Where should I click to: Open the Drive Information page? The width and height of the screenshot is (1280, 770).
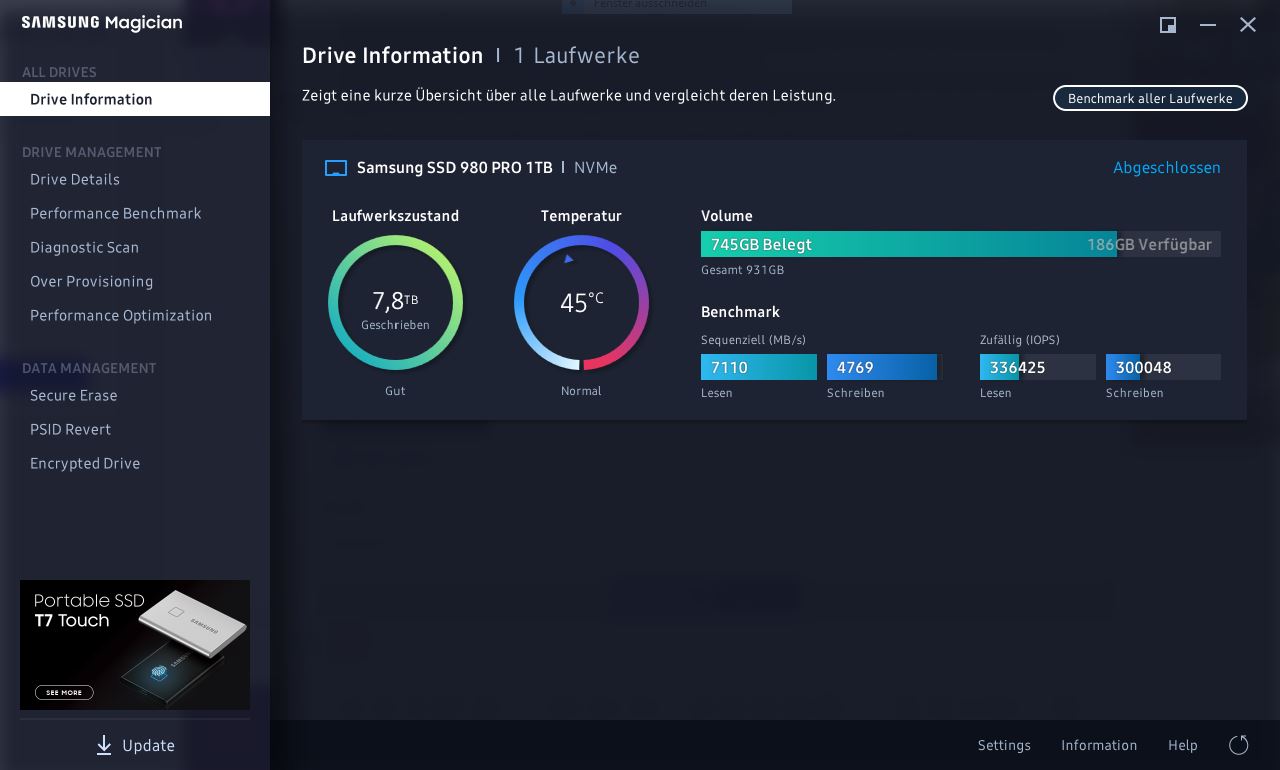135,99
